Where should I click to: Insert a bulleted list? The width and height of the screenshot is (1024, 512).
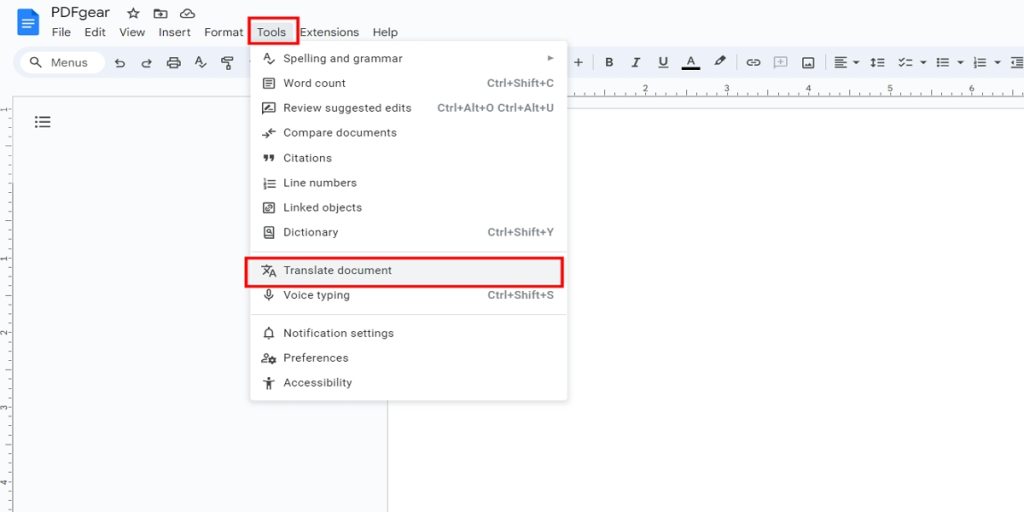(942, 63)
